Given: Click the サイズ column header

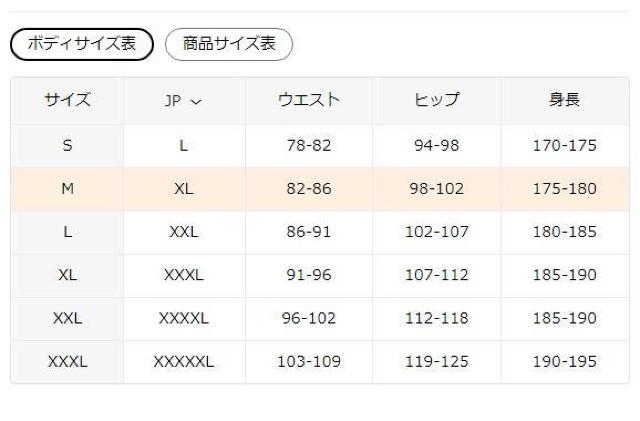Looking at the screenshot, I should [67, 100].
